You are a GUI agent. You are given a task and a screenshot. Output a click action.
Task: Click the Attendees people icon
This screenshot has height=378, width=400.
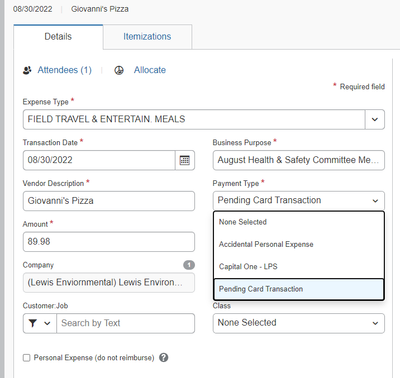pos(27,70)
